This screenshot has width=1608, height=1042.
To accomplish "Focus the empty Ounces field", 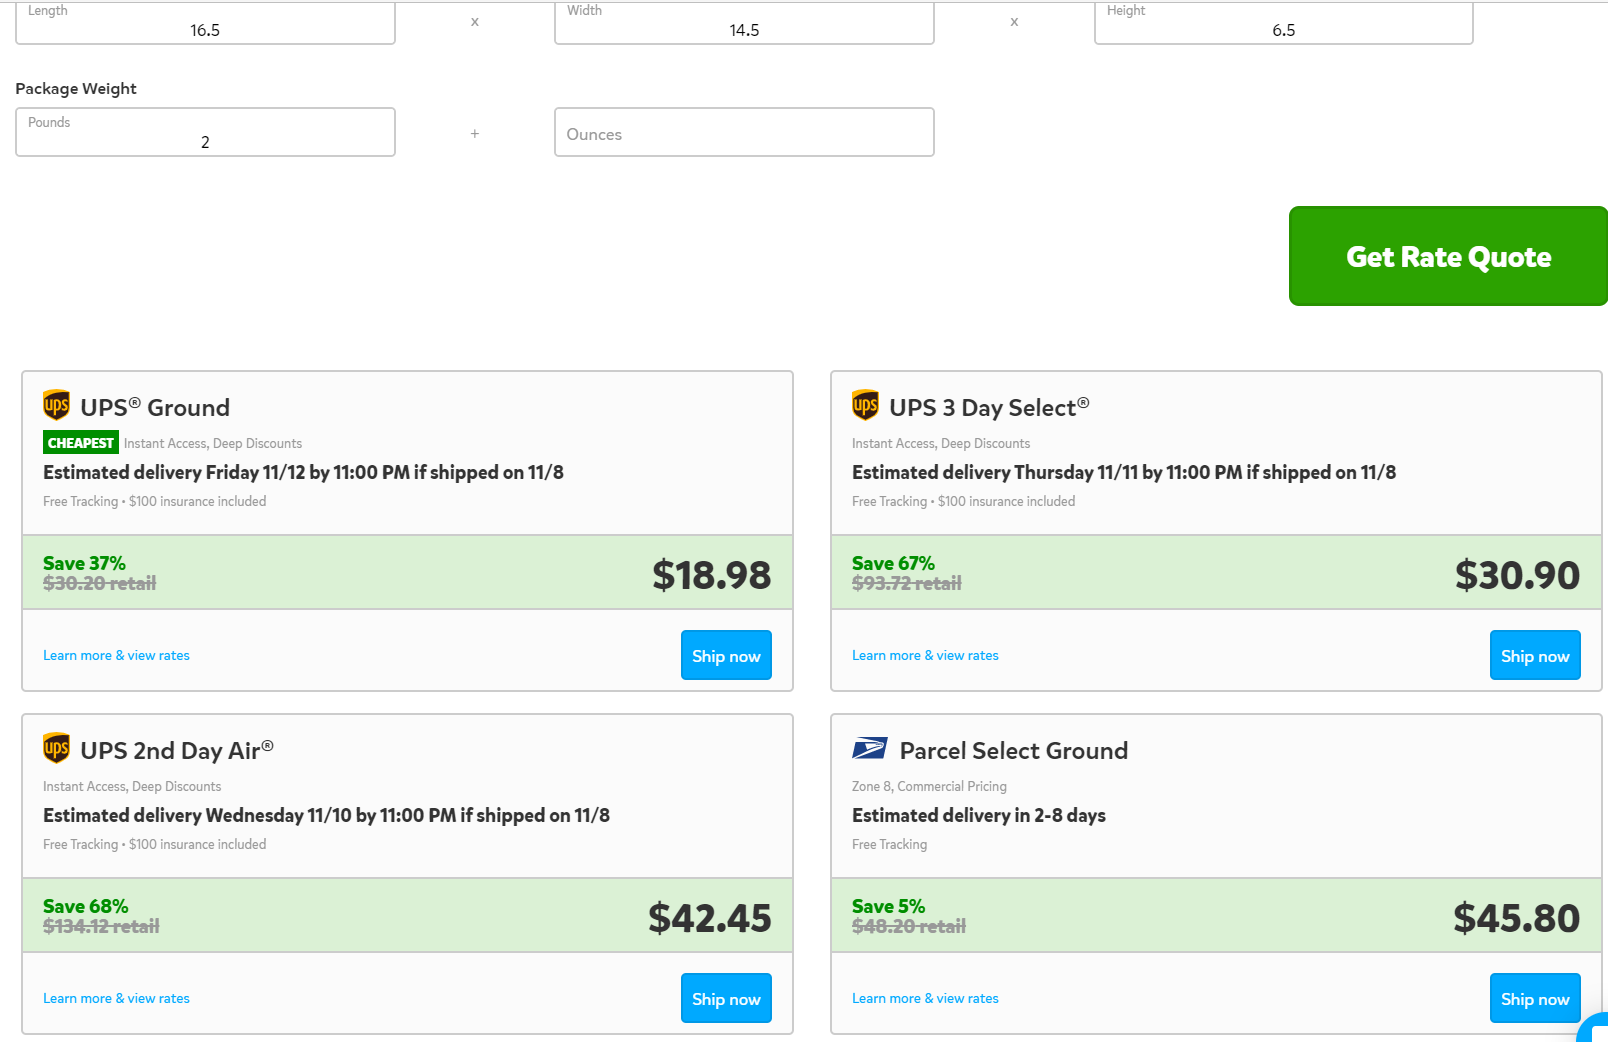I will pos(744,132).
